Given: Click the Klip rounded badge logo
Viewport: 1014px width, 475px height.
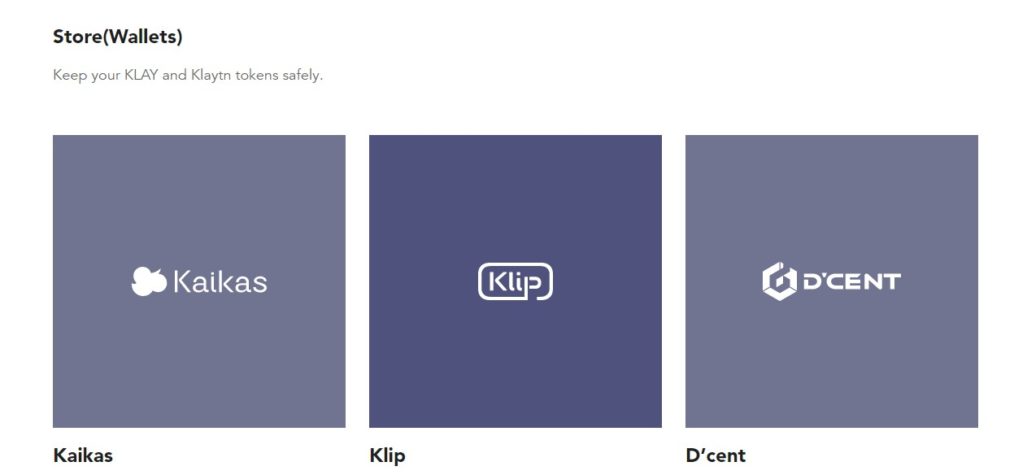Looking at the screenshot, I should click(515, 282).
